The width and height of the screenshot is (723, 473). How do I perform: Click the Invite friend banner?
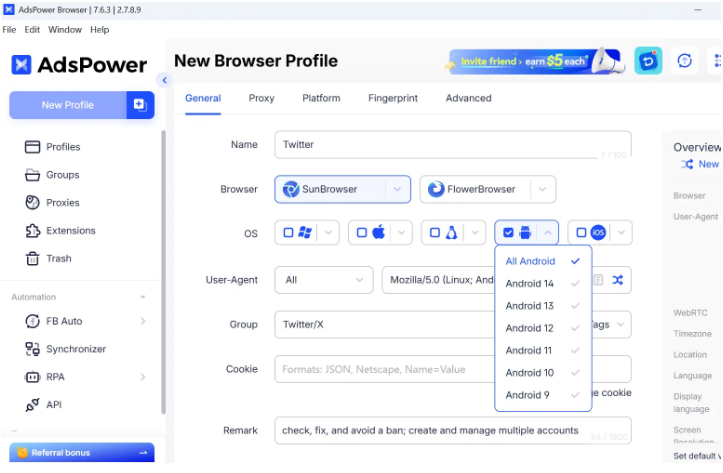pos(534,61)
